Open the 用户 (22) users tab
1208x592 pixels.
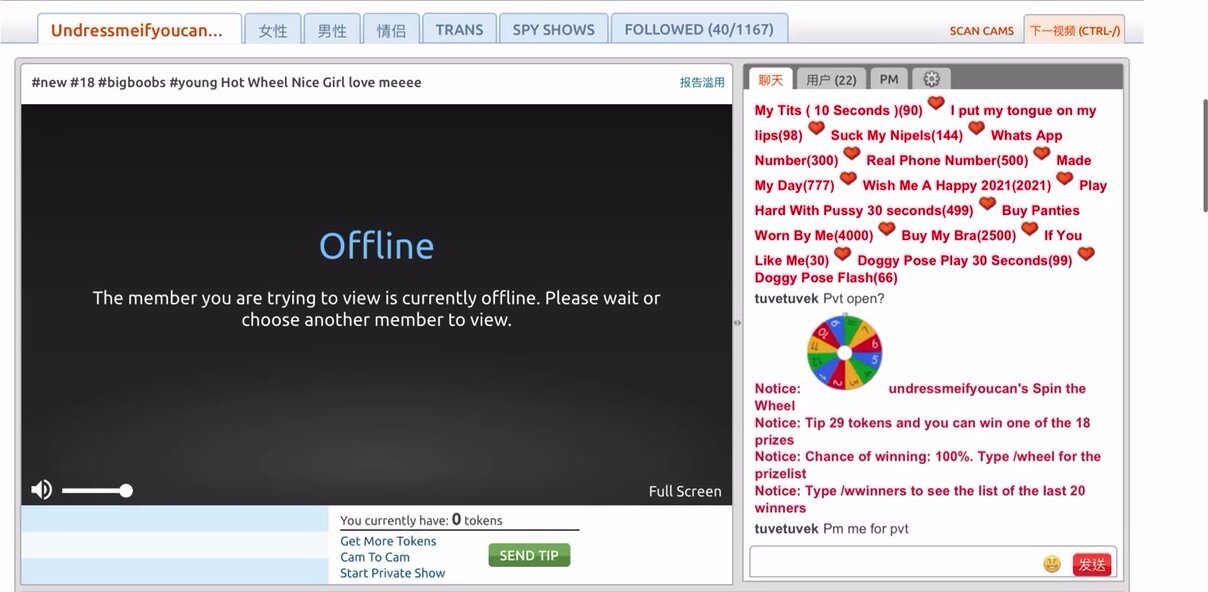click(831, 79)
